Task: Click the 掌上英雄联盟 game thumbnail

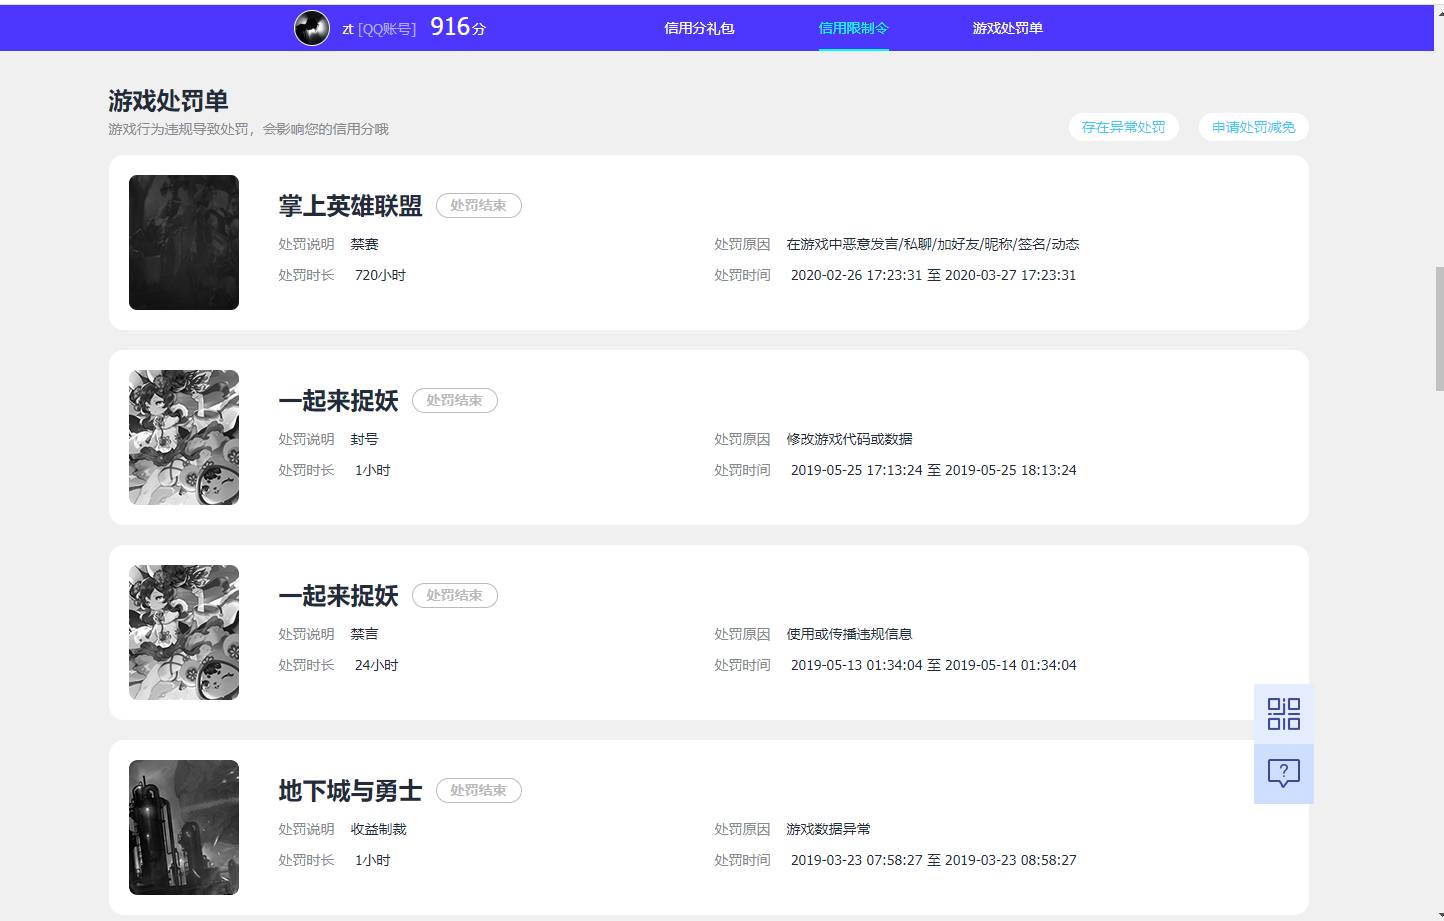Action: point(183,241)
